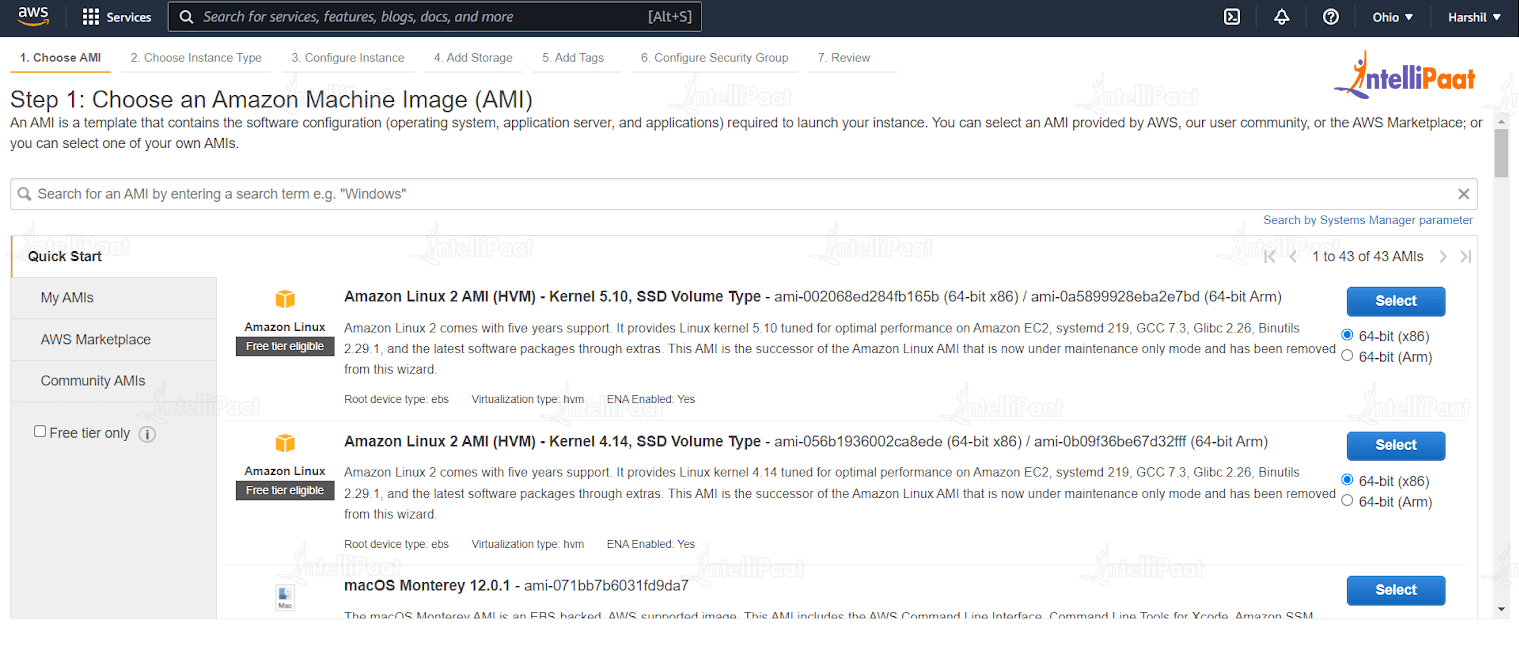Screen dimensions: 1519x658
Task: Open the Harshil account dropdown
Action: pyautogui.click(x=1472, y=16)
